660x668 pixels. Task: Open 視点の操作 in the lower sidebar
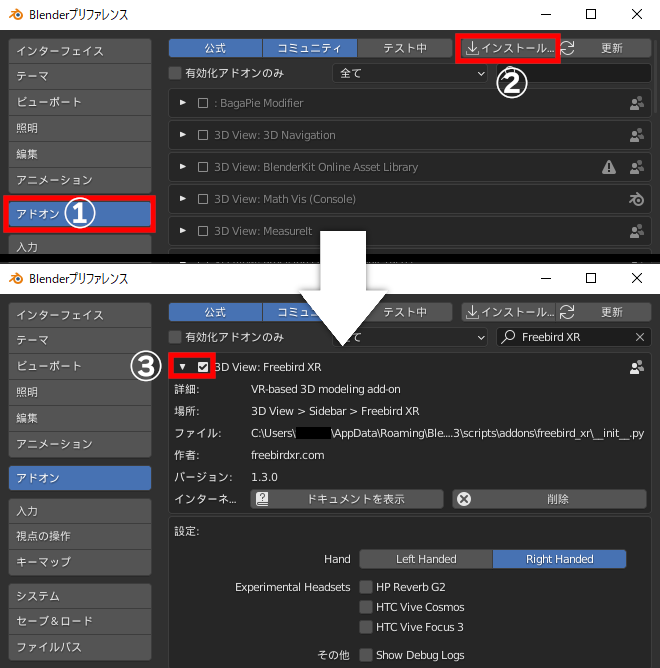[x=80, y=536]
